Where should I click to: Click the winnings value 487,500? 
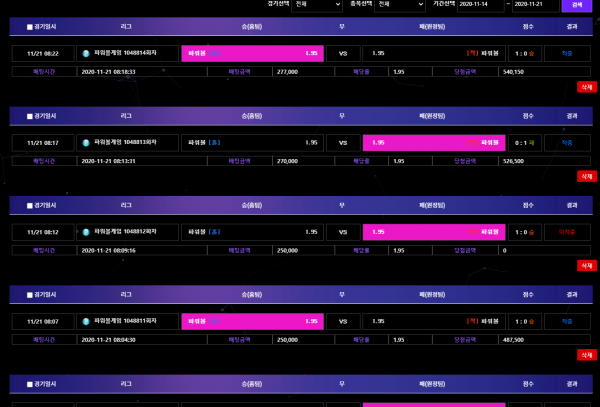click(514, 340)
